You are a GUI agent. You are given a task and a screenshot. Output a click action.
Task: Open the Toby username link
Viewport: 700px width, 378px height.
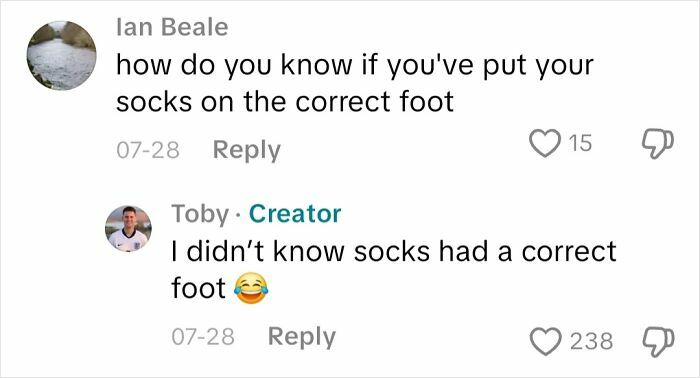pos(200,214)
